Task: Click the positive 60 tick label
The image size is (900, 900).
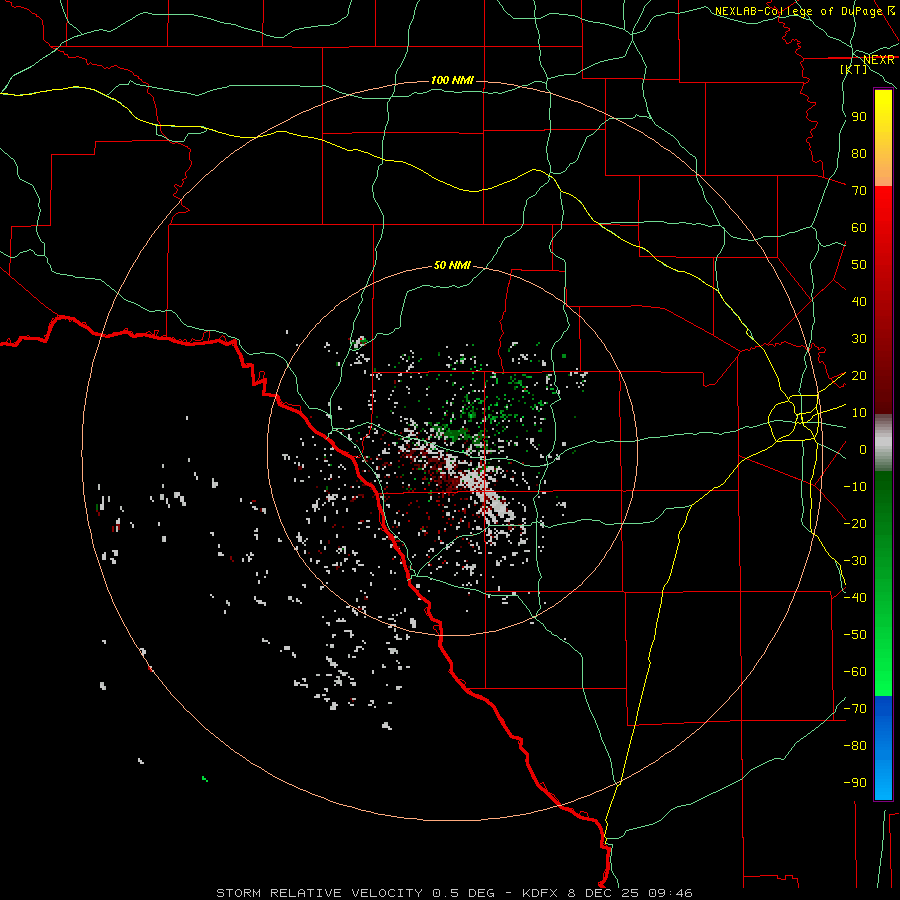Action: coord(859,227)
